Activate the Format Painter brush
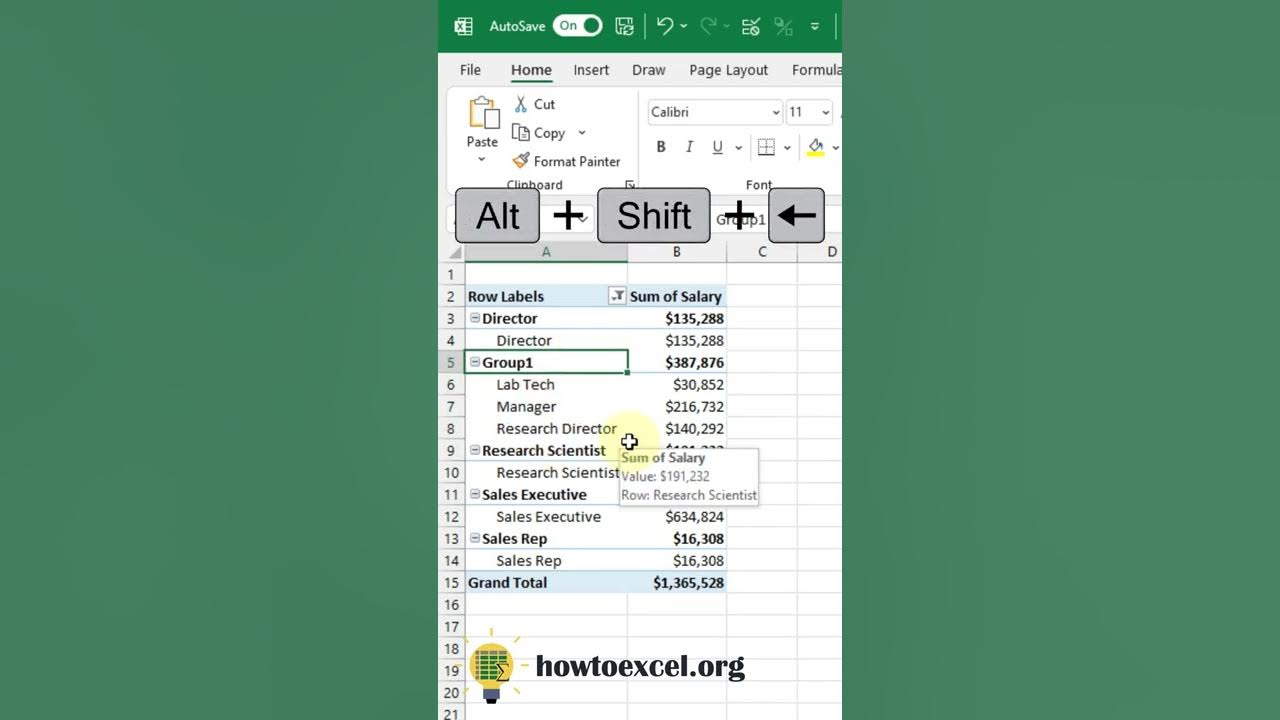Image resolution: width=1280 pixels, height=720 pixels. point(520,161)
